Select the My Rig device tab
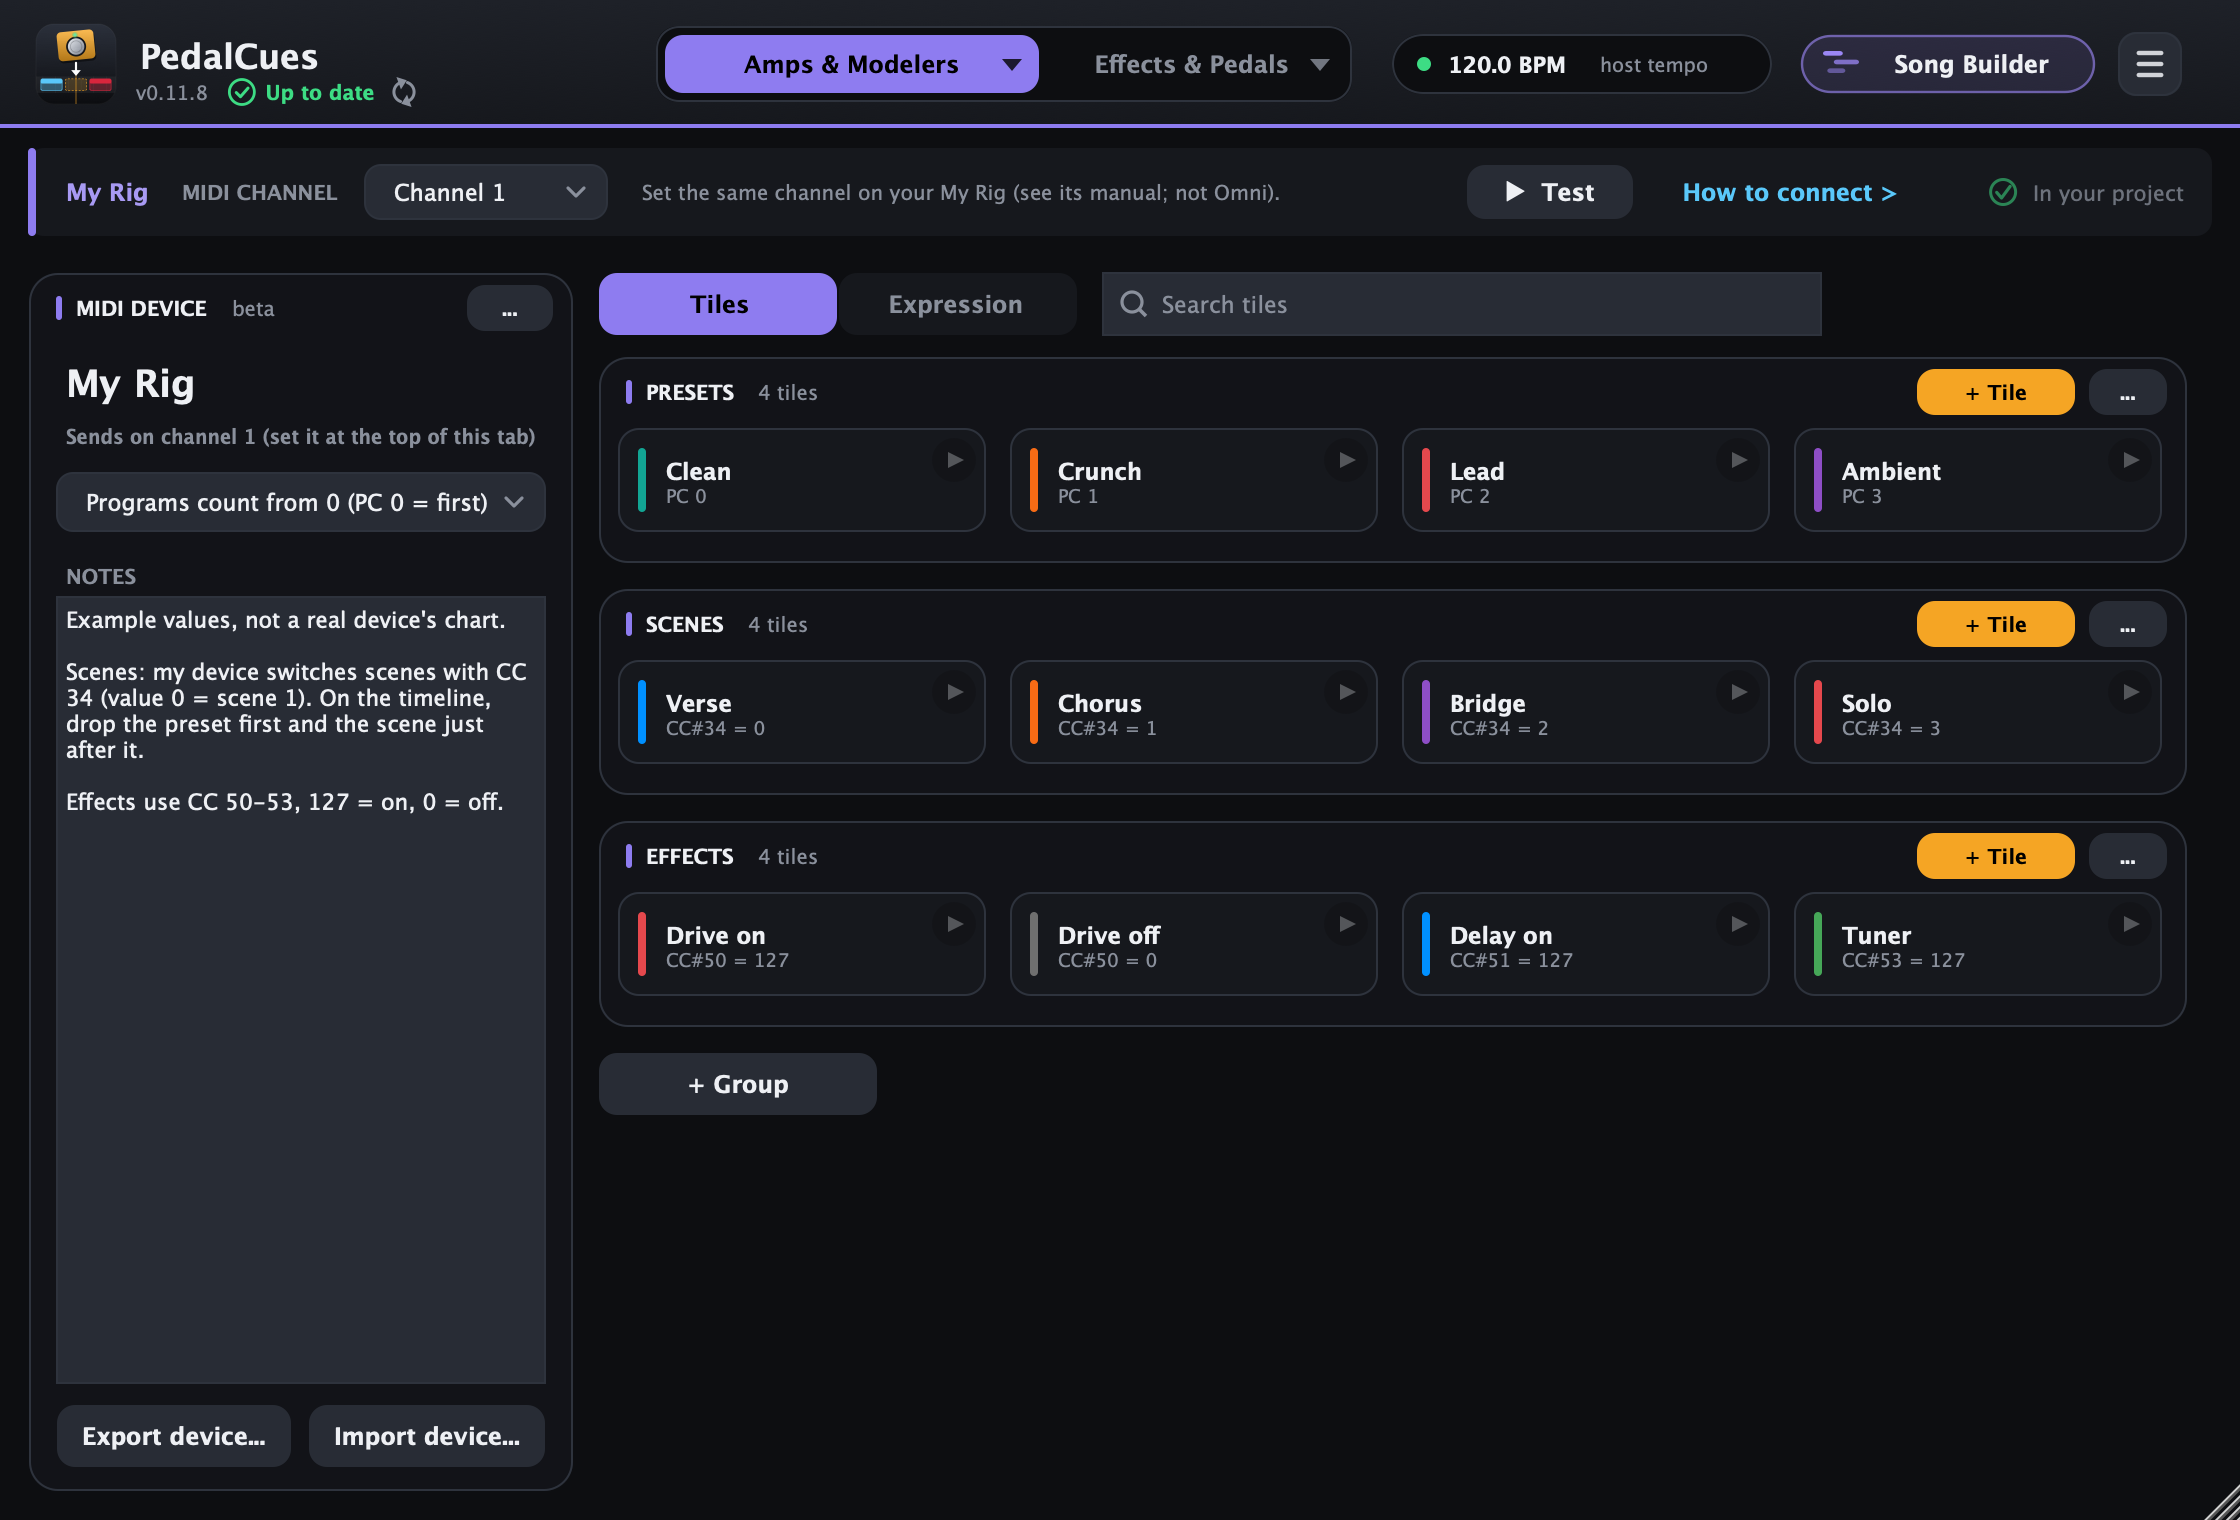 (107, 192)
